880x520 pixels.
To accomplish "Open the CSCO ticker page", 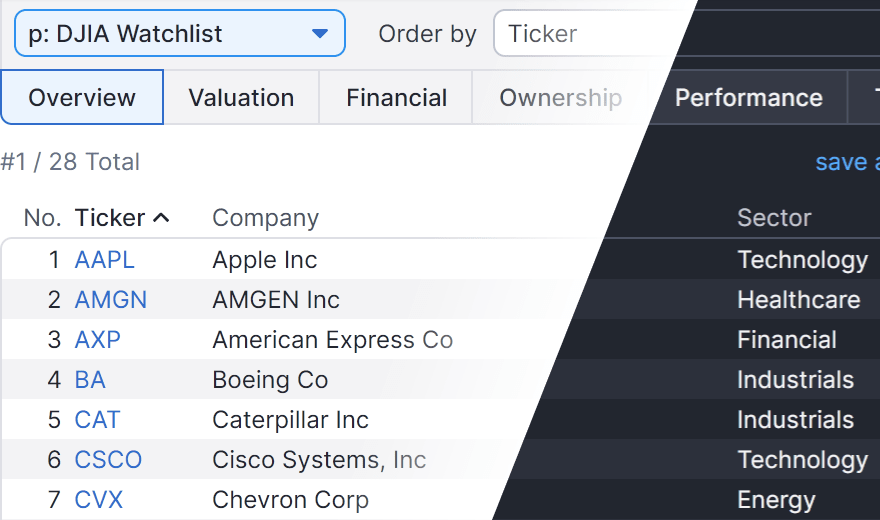I will point(108,460).
